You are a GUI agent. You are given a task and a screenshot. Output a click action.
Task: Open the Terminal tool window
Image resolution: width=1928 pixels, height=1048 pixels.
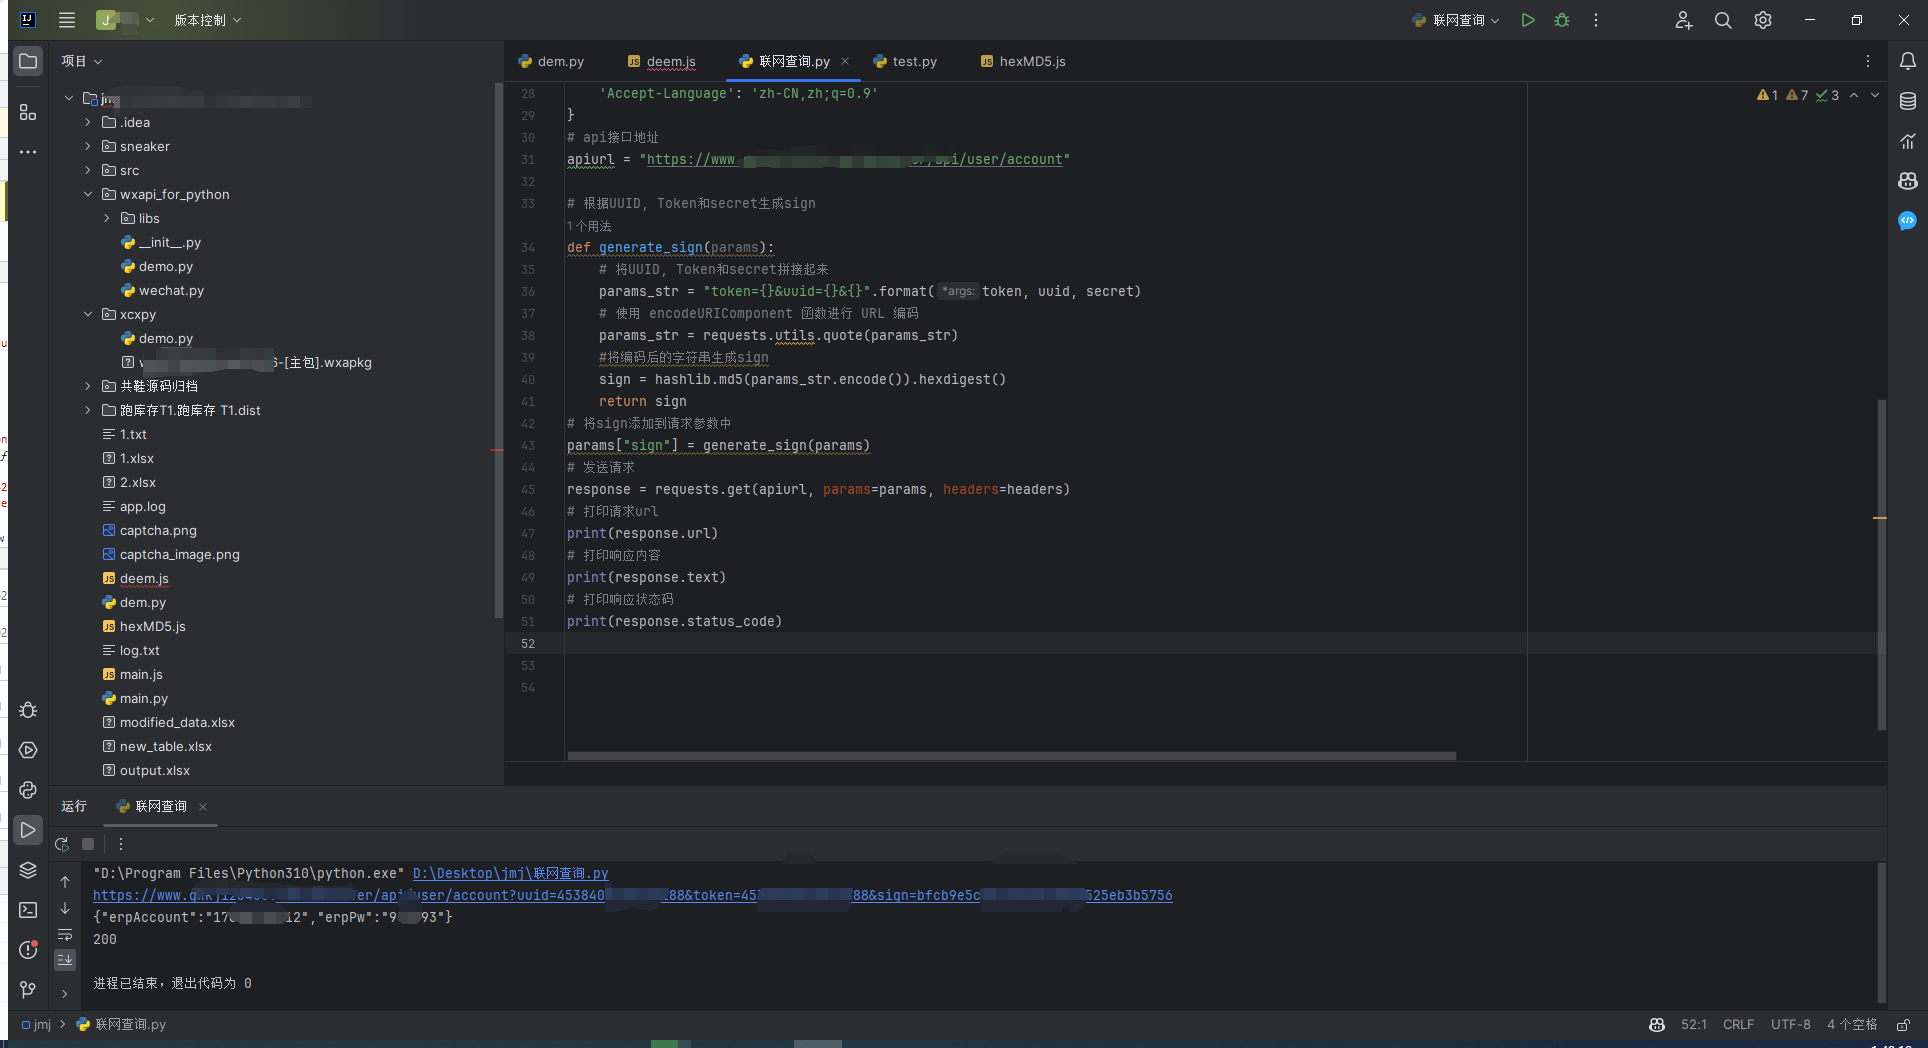click(x=28, y=910)
